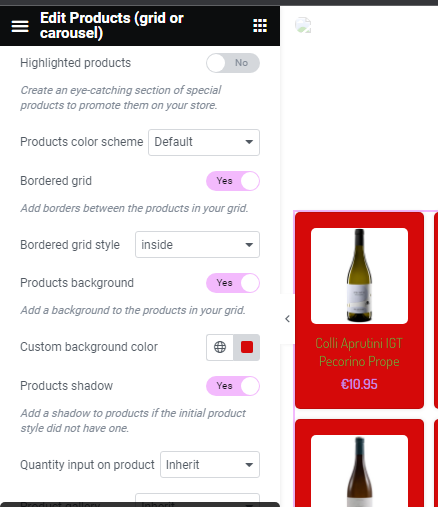Click the €10.95 product price
The width and height of the screenshot is (438, 507).
click(359, 384)
